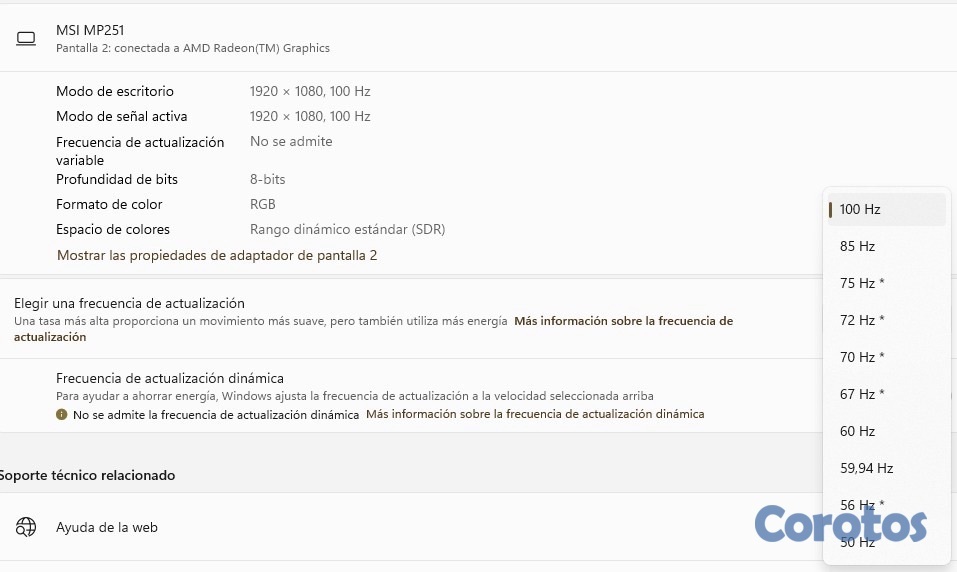Pick the 75 Hz * option

coord(862,284)
